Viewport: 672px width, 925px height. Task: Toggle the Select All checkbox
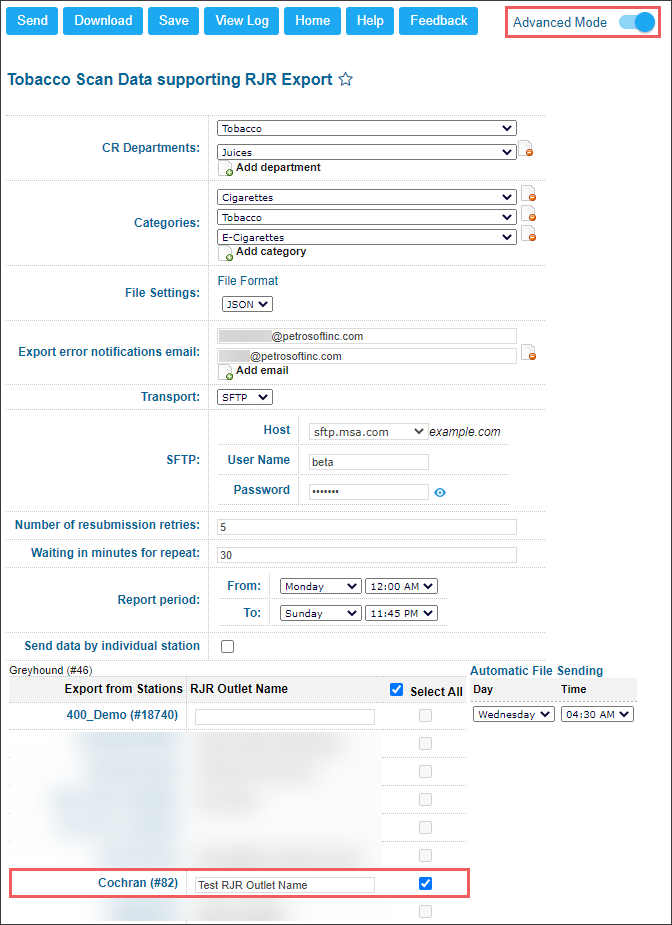click(396, 690)
